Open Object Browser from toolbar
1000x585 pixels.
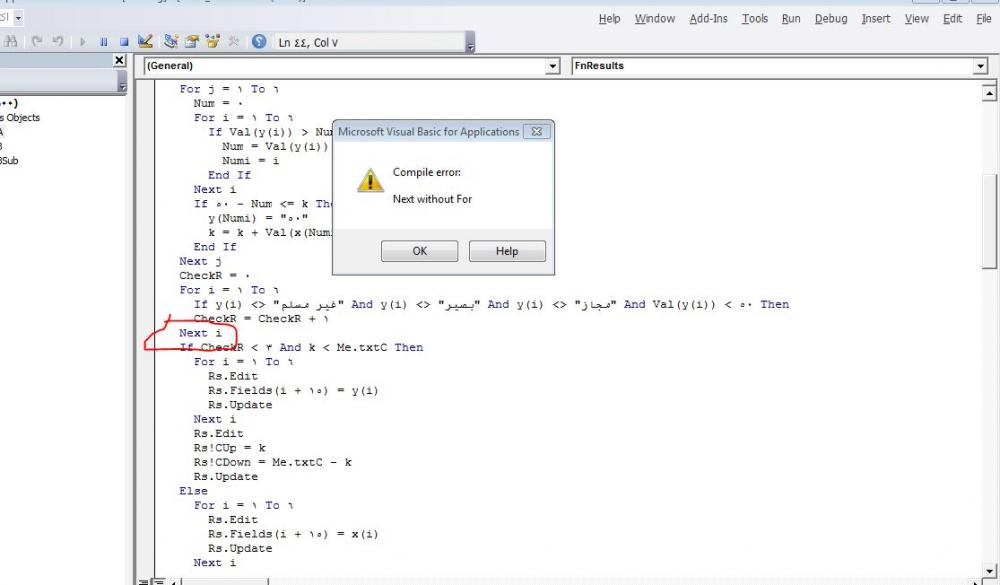212,41
